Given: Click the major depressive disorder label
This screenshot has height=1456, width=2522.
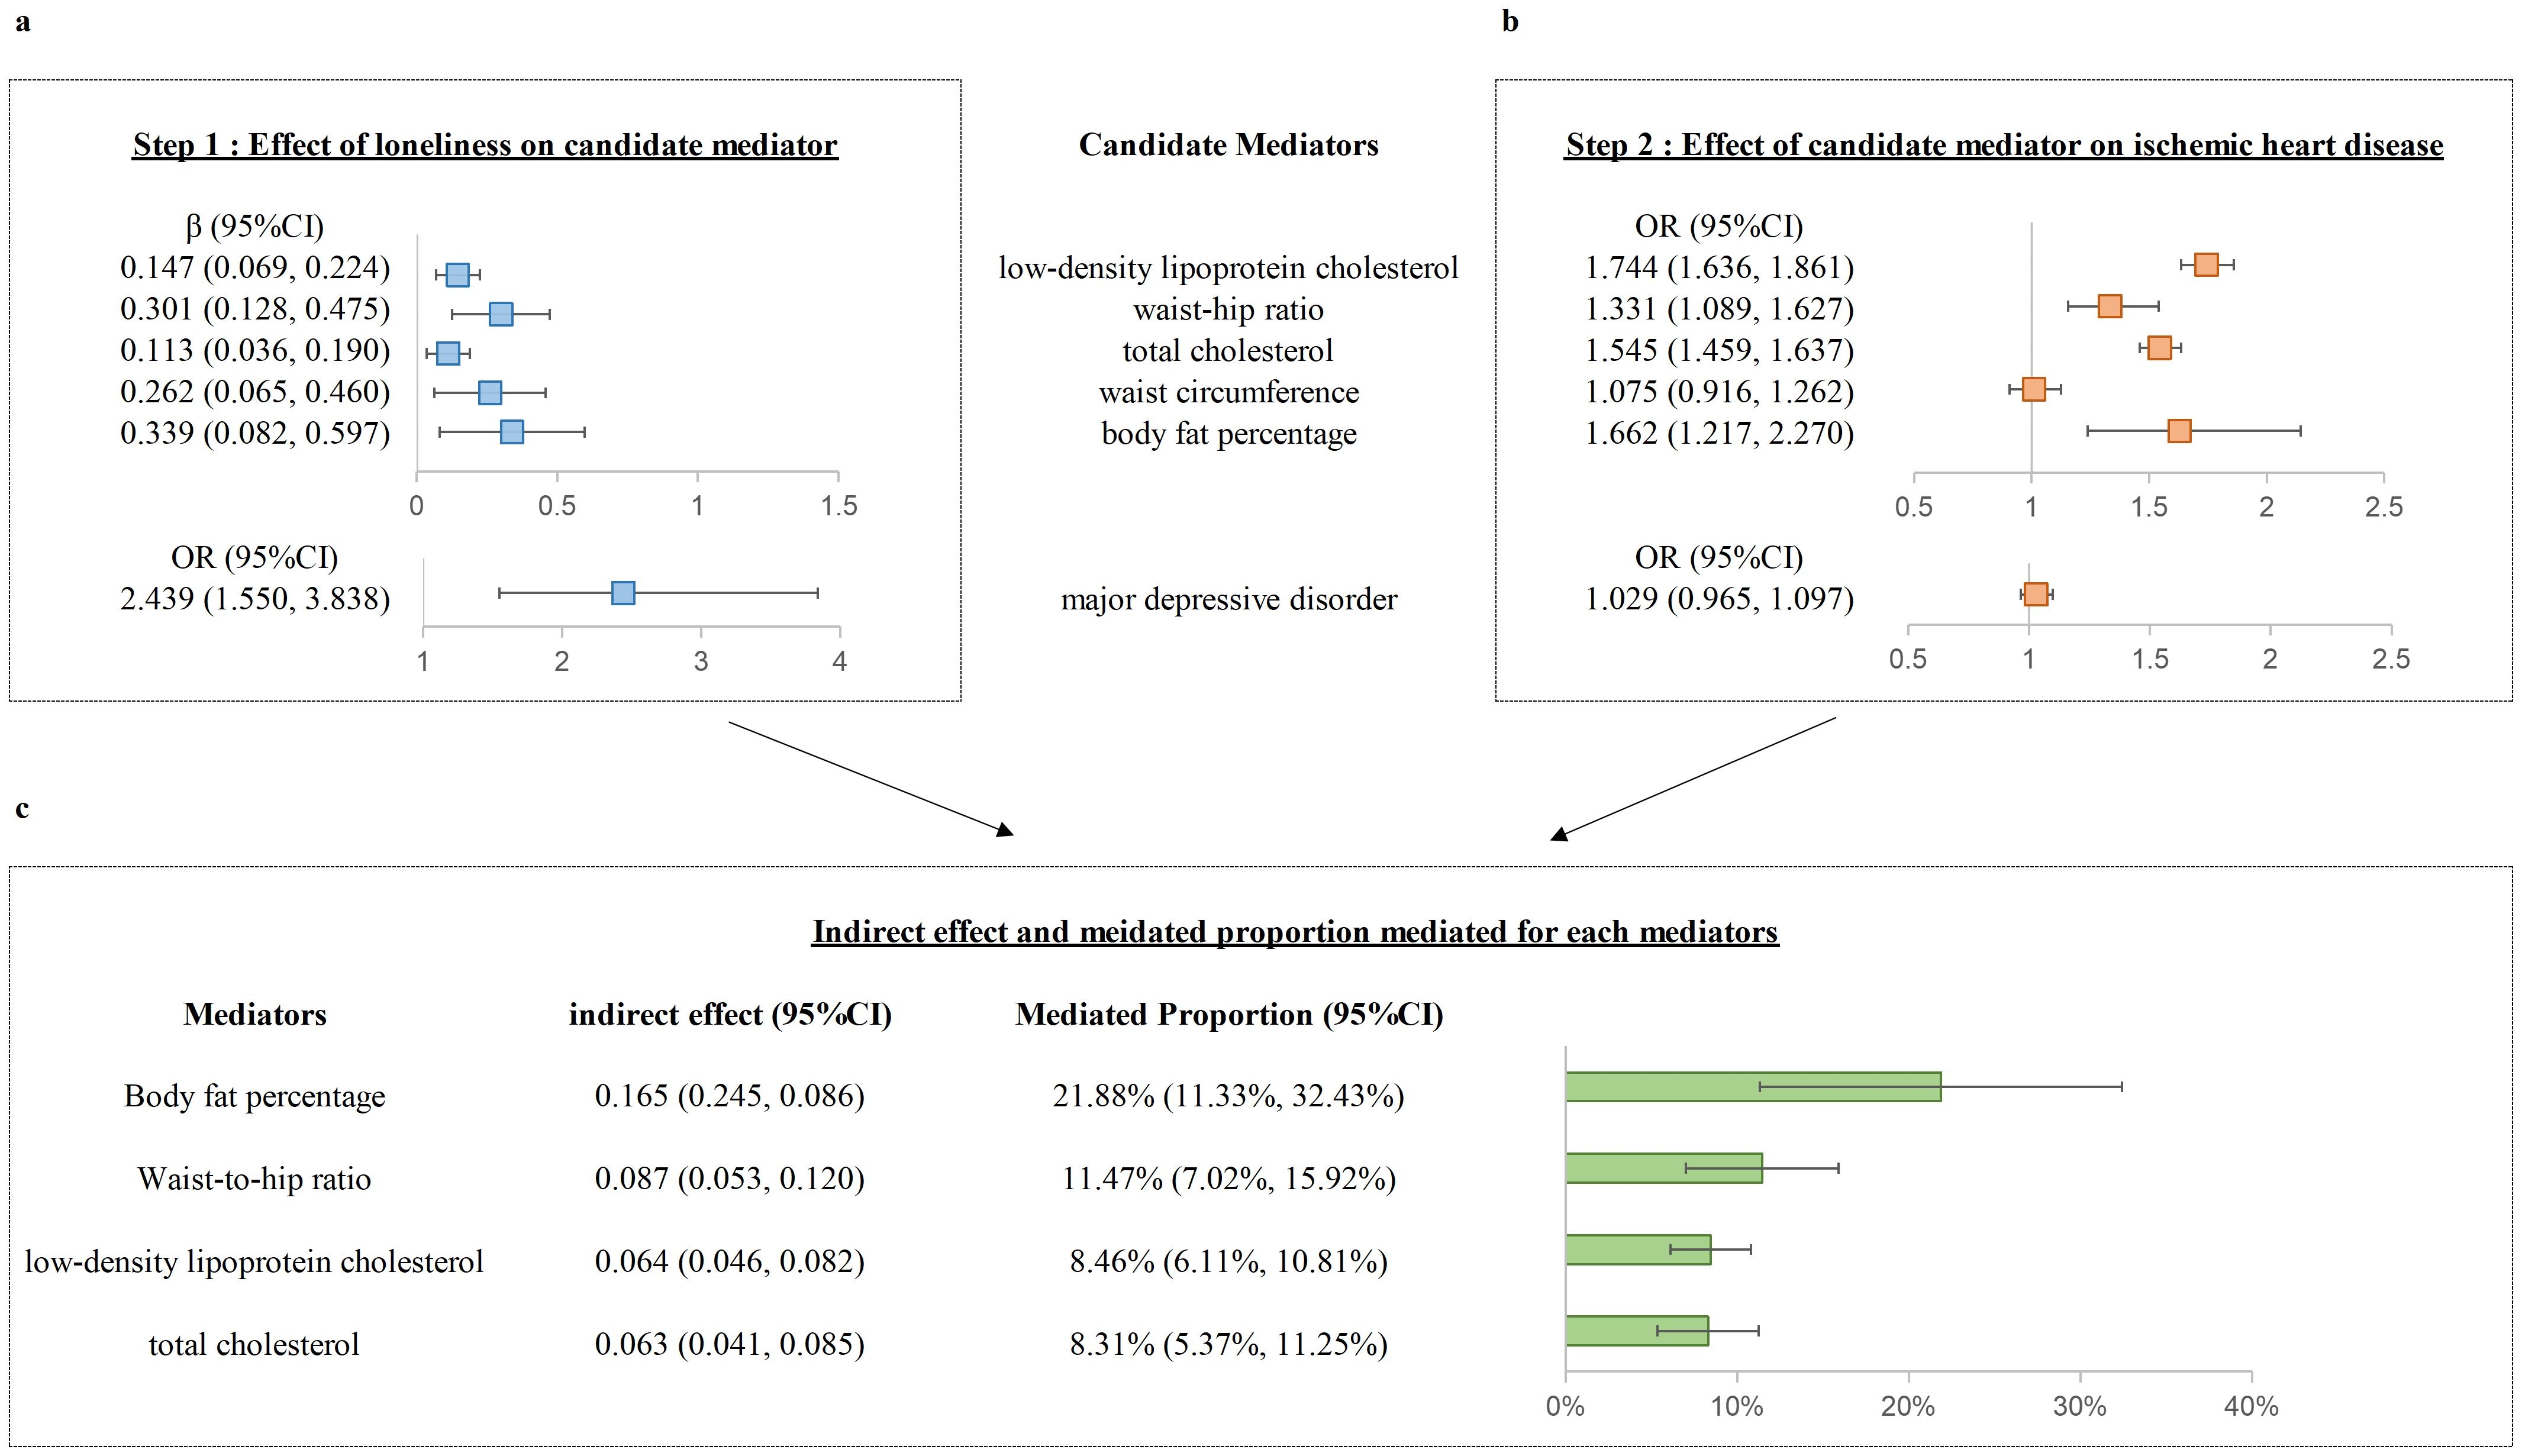Looking at the screenshot, I should click(1229, 600).
